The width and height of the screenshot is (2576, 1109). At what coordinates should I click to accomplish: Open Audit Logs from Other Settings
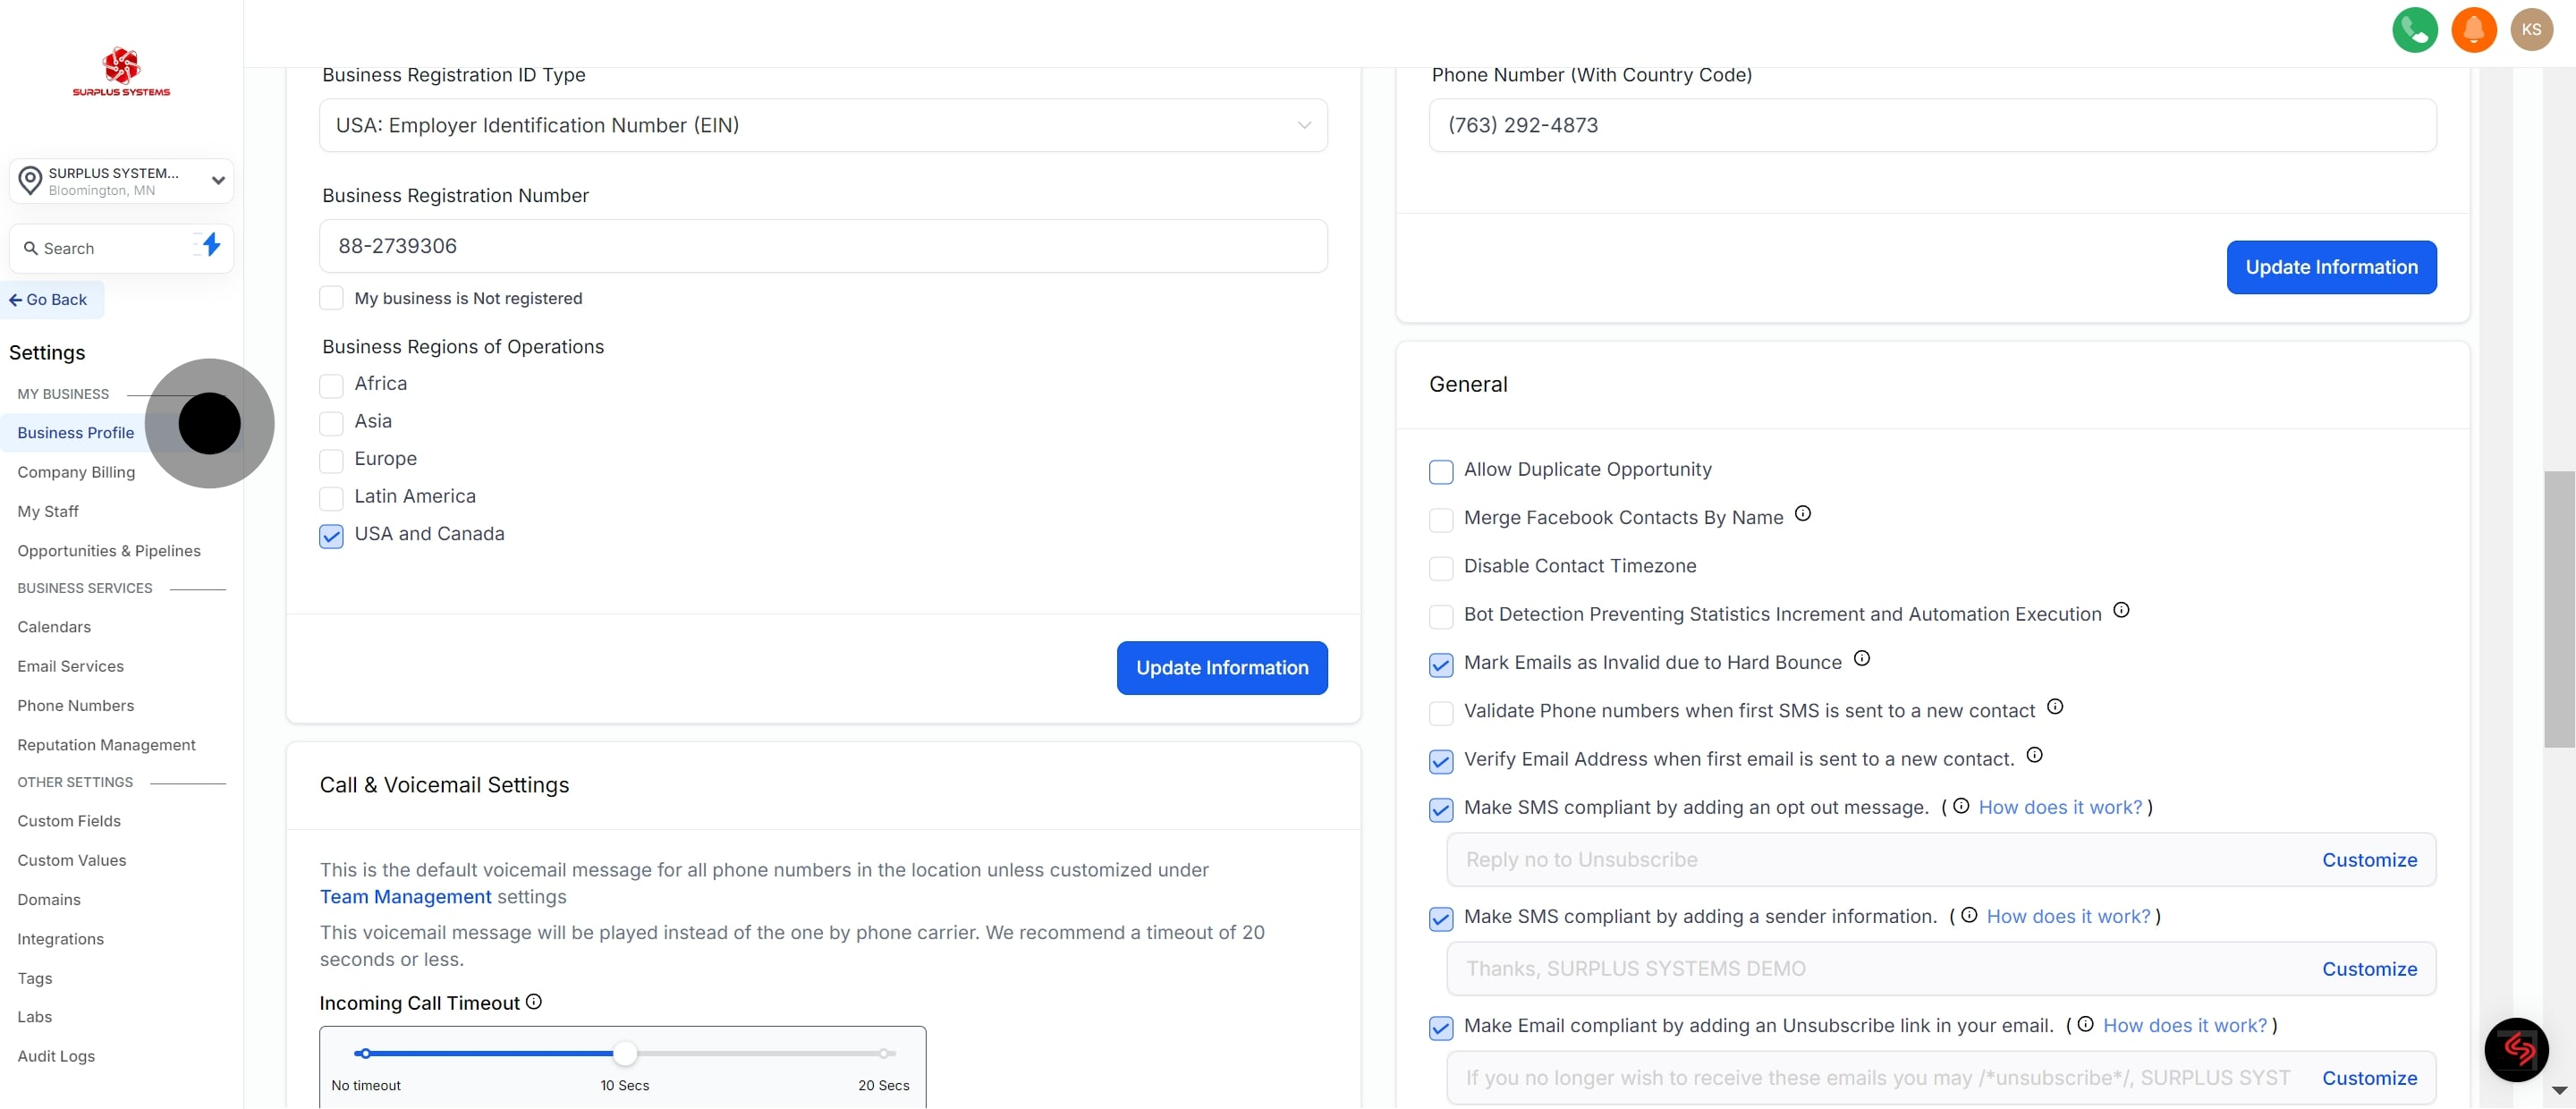tap(56, 1056)
